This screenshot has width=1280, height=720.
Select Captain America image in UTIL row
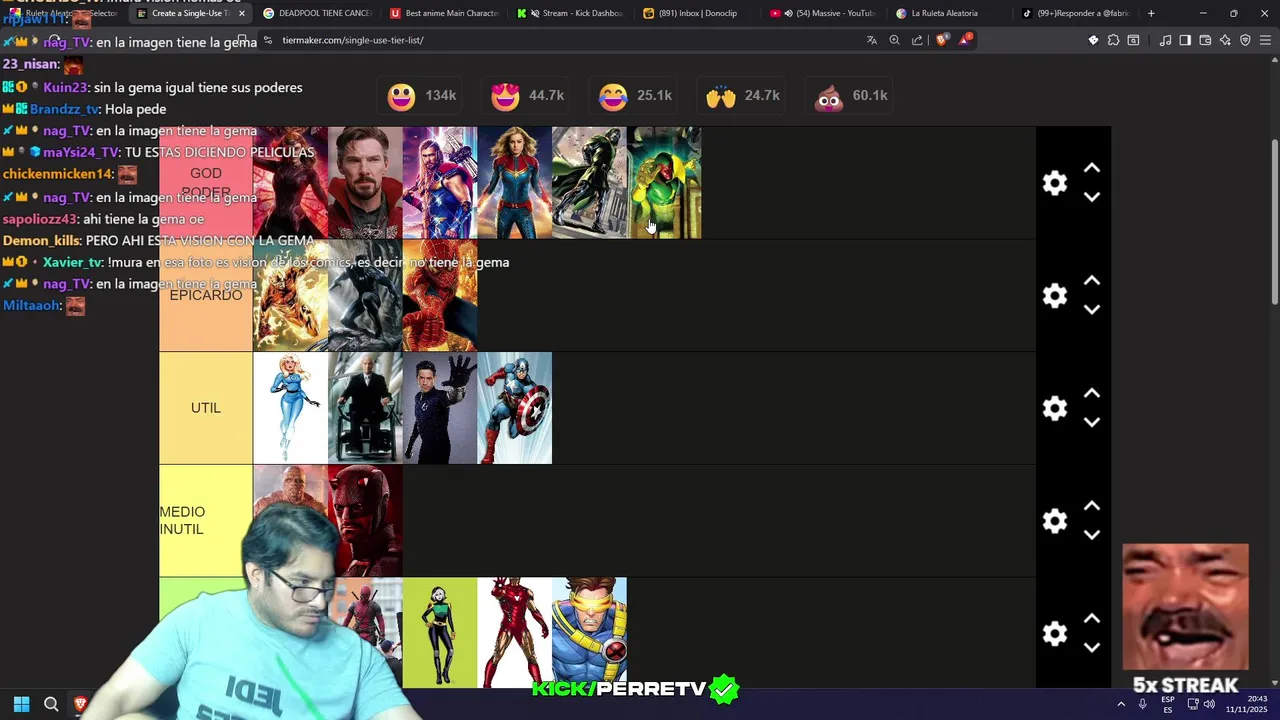tap(515, 408)
